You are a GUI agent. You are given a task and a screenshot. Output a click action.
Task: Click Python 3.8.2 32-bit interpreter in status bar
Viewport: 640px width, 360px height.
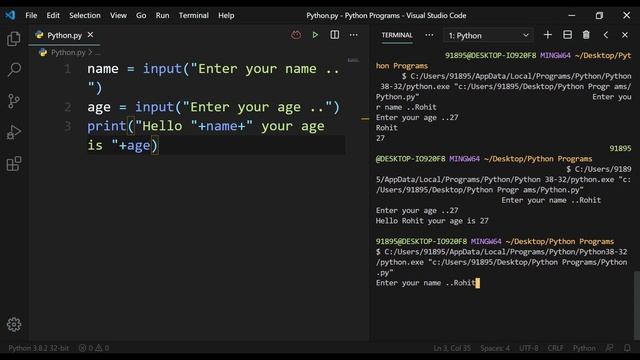pyautogui.click(x=39, y=348)
